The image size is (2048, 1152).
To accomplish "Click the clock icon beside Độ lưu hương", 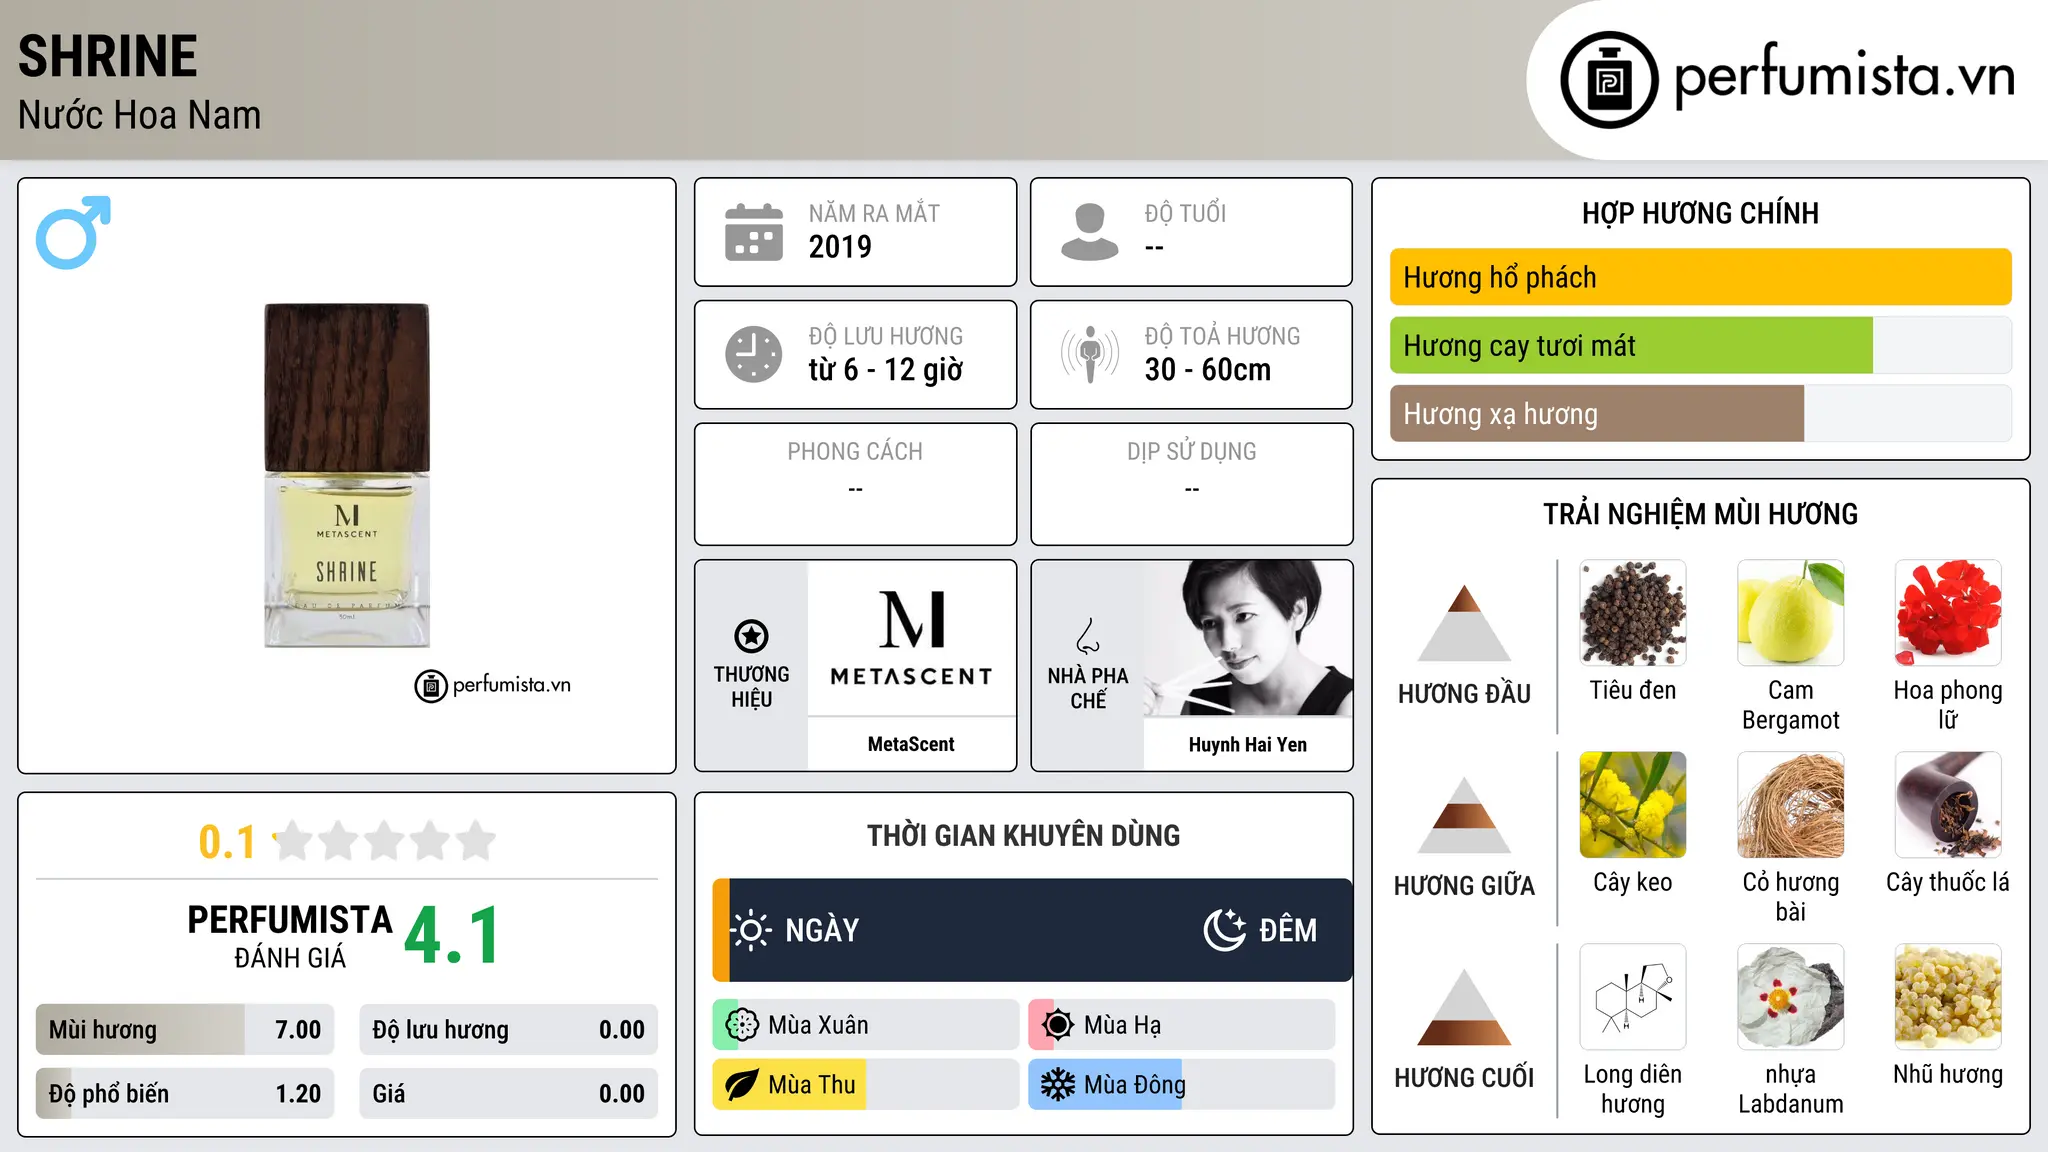I will 754,354.
